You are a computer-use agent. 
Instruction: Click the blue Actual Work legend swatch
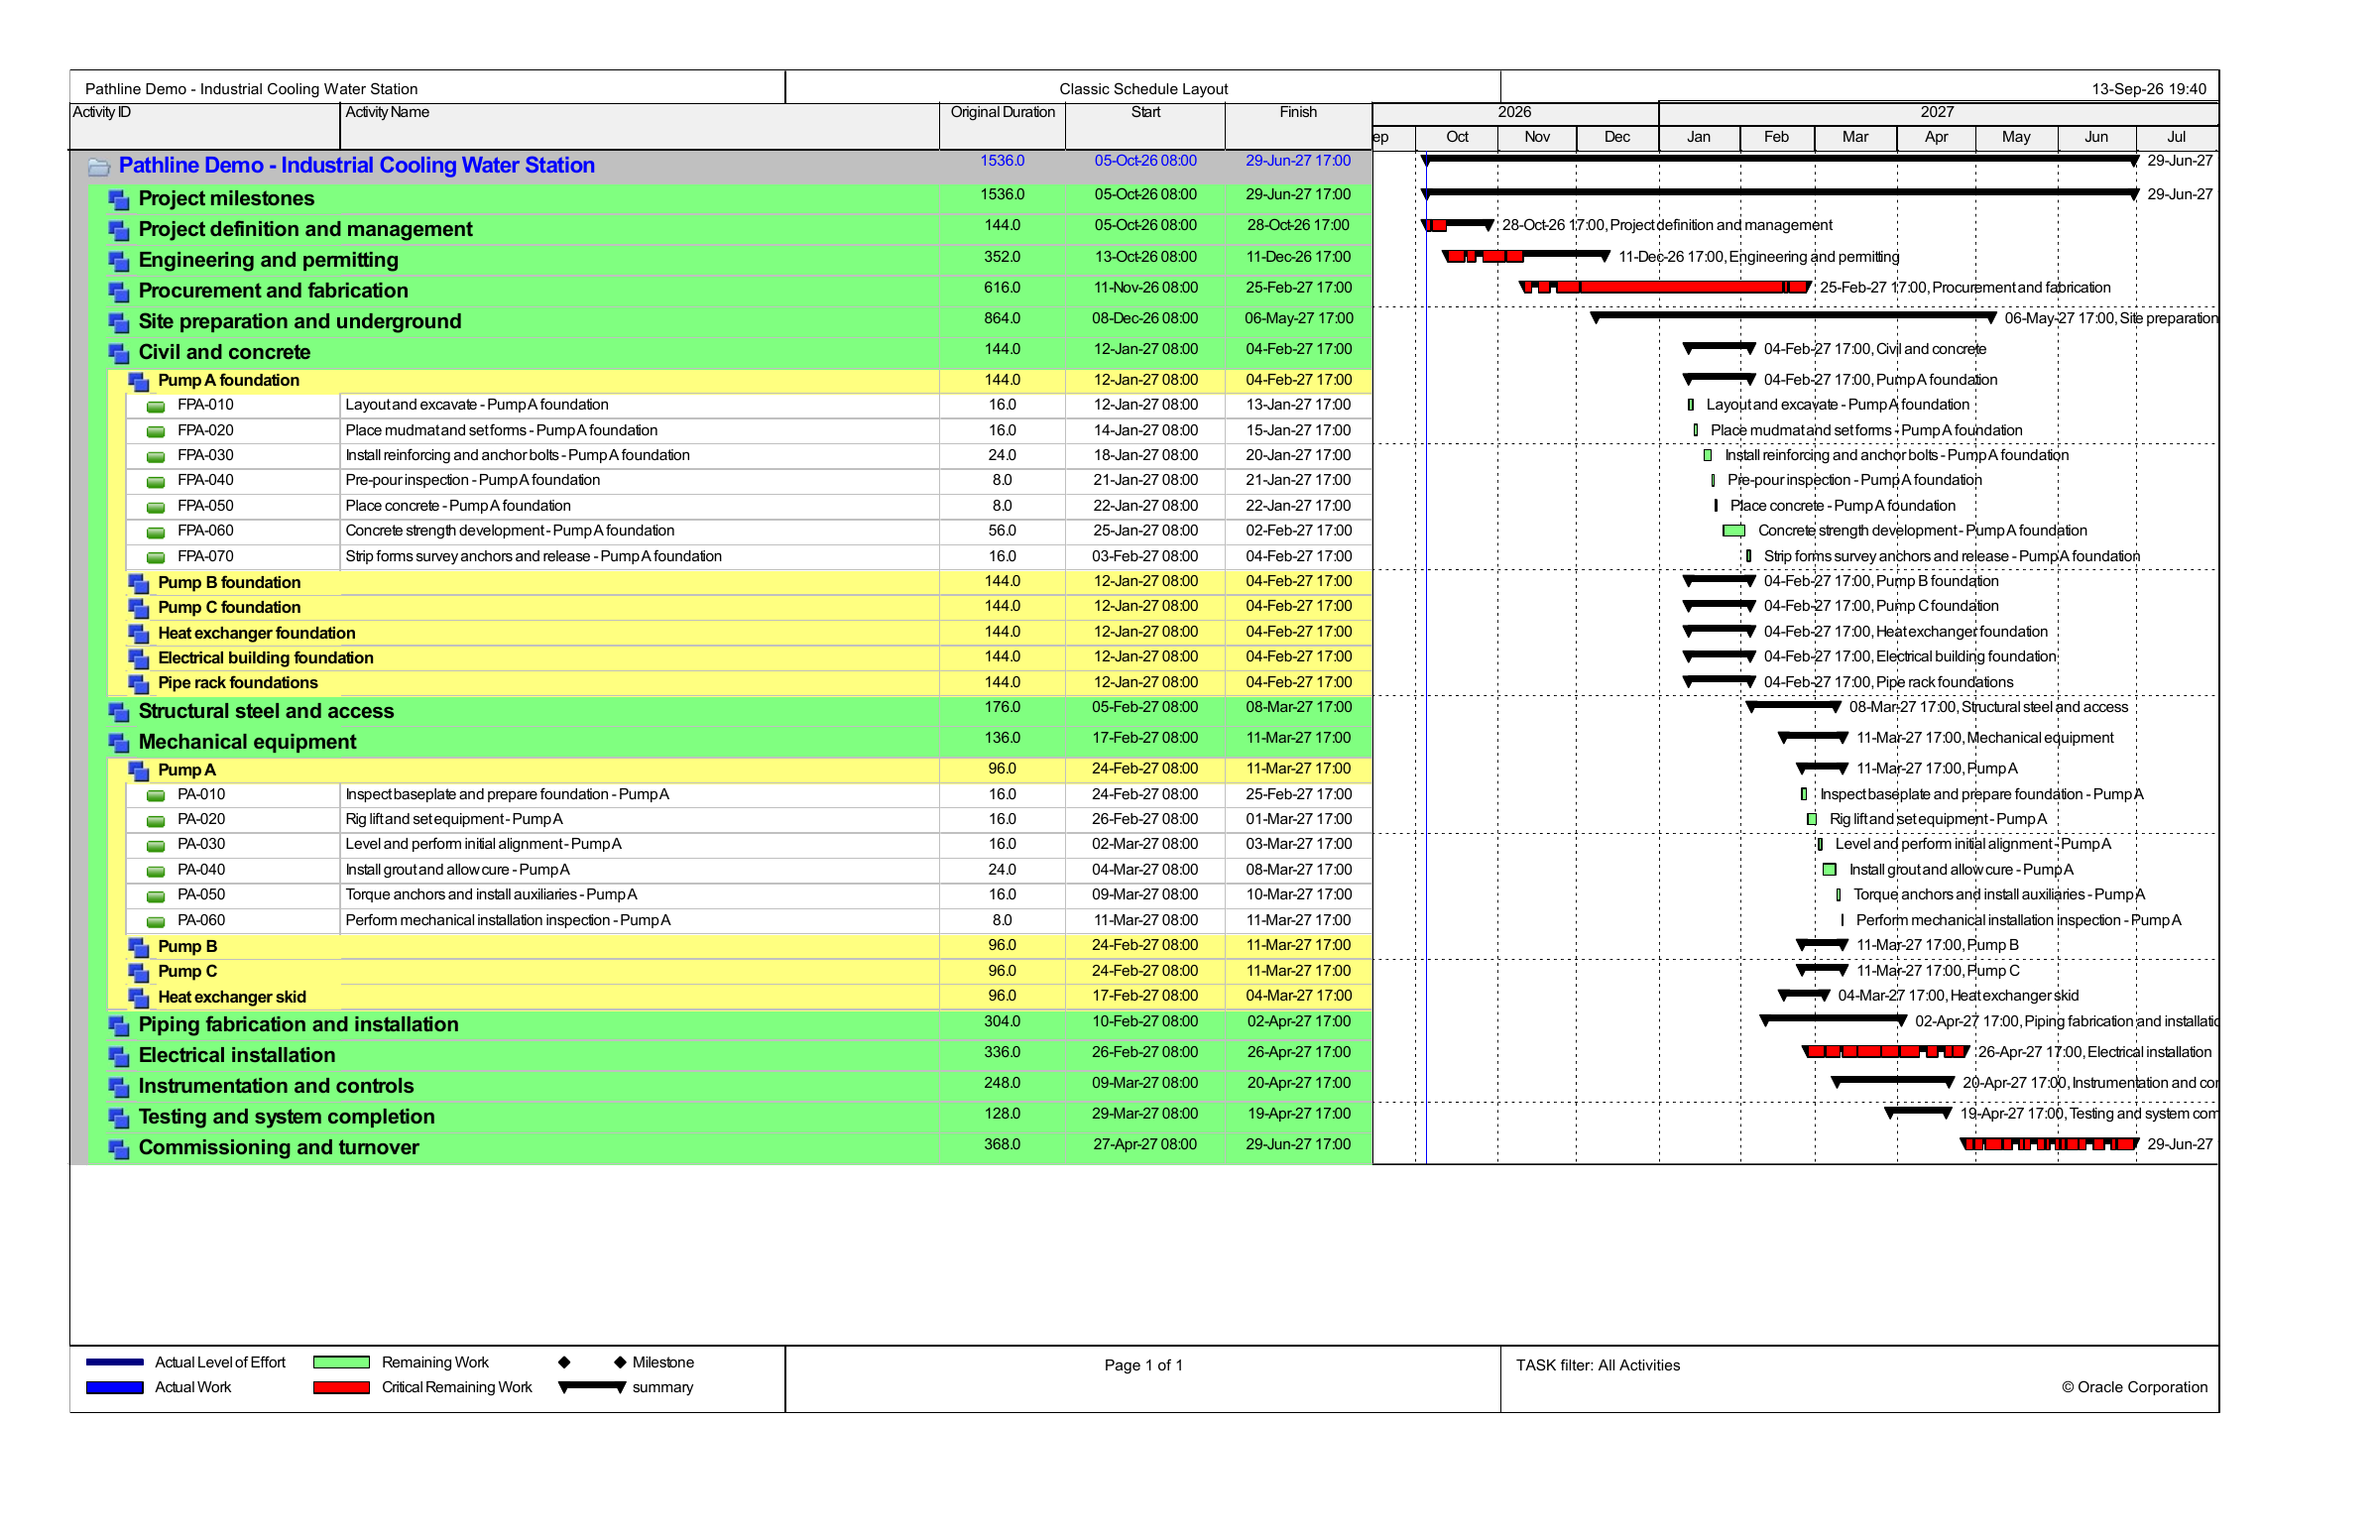pyautogui.click(x=115, y=1389)
